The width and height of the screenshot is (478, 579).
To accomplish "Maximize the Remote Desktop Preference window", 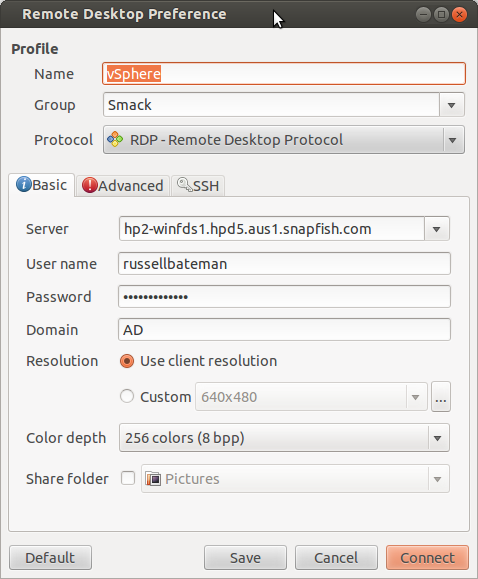I will [x=441, y=14].
